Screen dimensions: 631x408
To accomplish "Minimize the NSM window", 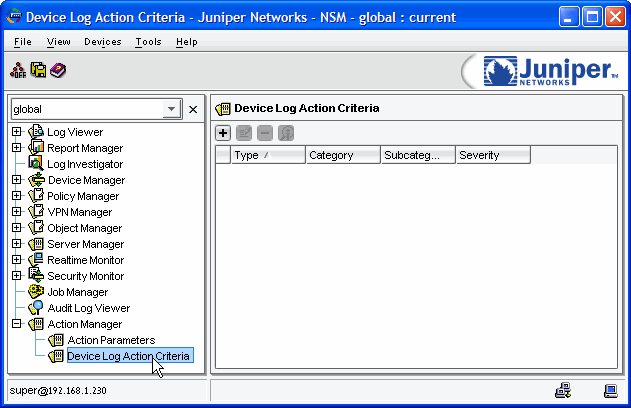I will (x=569, y=17).
